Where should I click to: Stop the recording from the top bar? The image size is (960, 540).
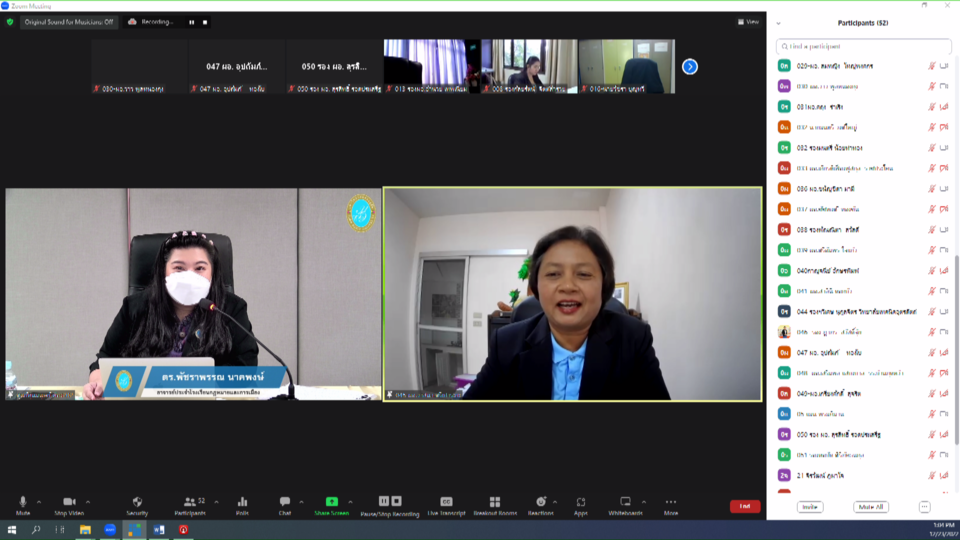click(205, 22)
